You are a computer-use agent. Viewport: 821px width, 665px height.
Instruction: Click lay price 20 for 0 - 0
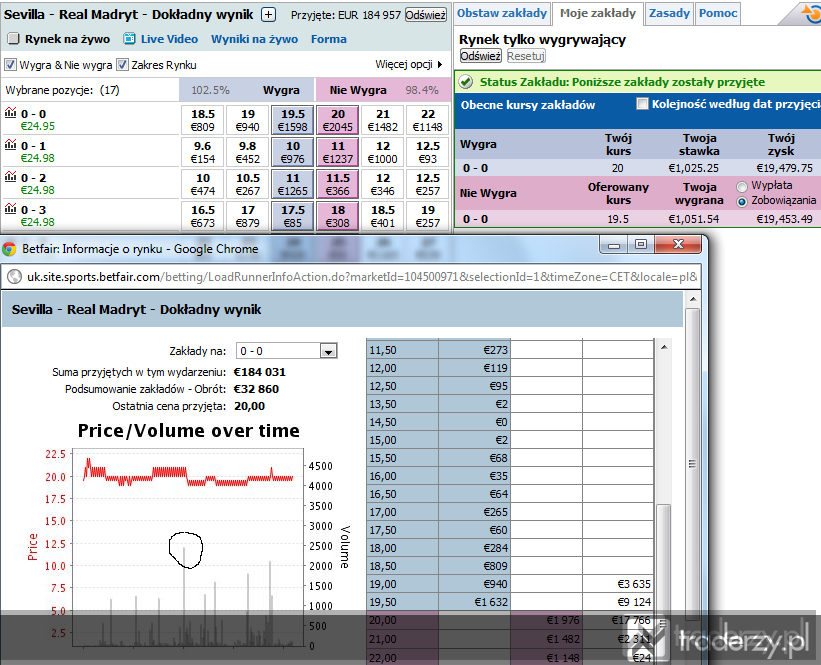click(338, 120)
